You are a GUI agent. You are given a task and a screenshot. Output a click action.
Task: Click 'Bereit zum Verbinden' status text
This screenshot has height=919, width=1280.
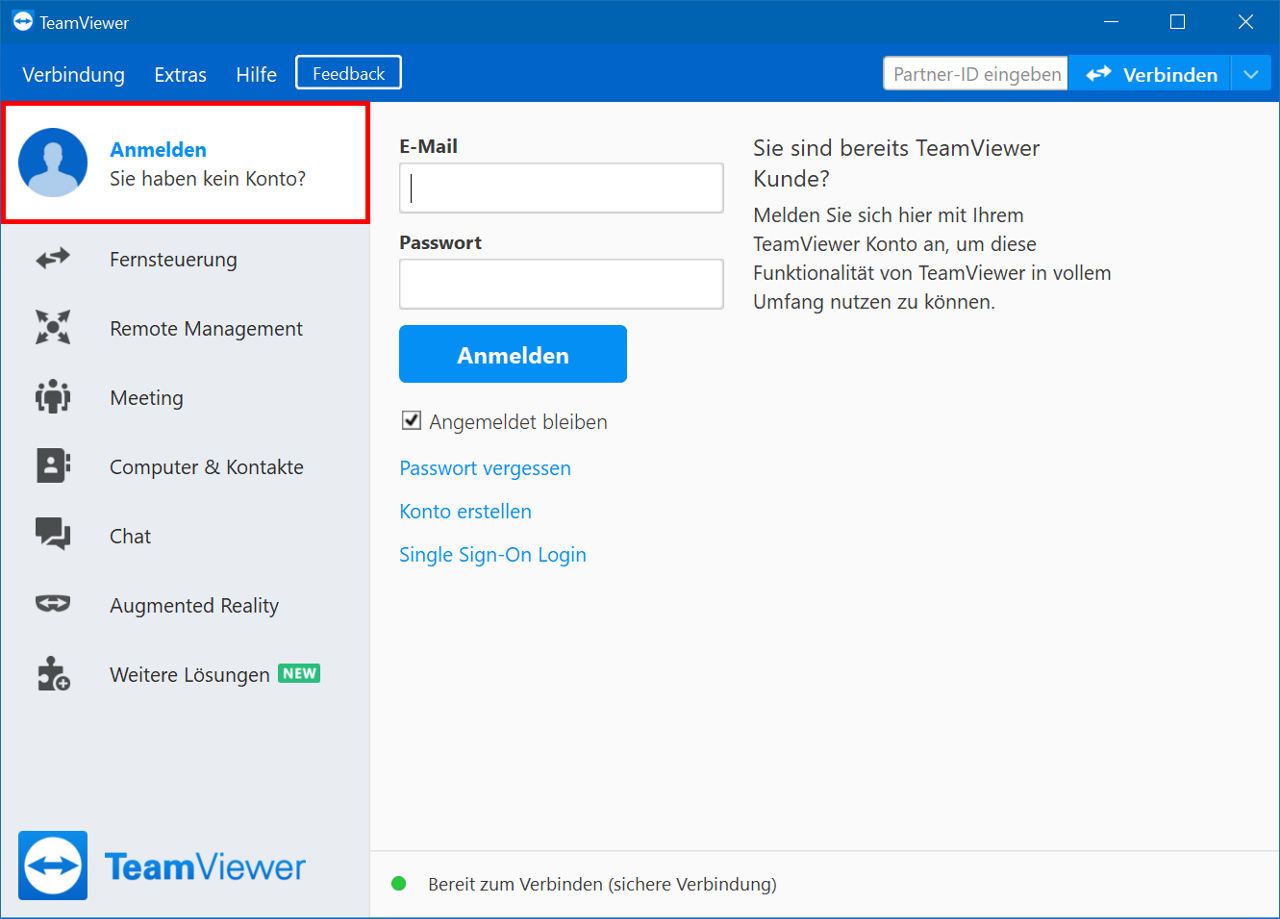602,884
